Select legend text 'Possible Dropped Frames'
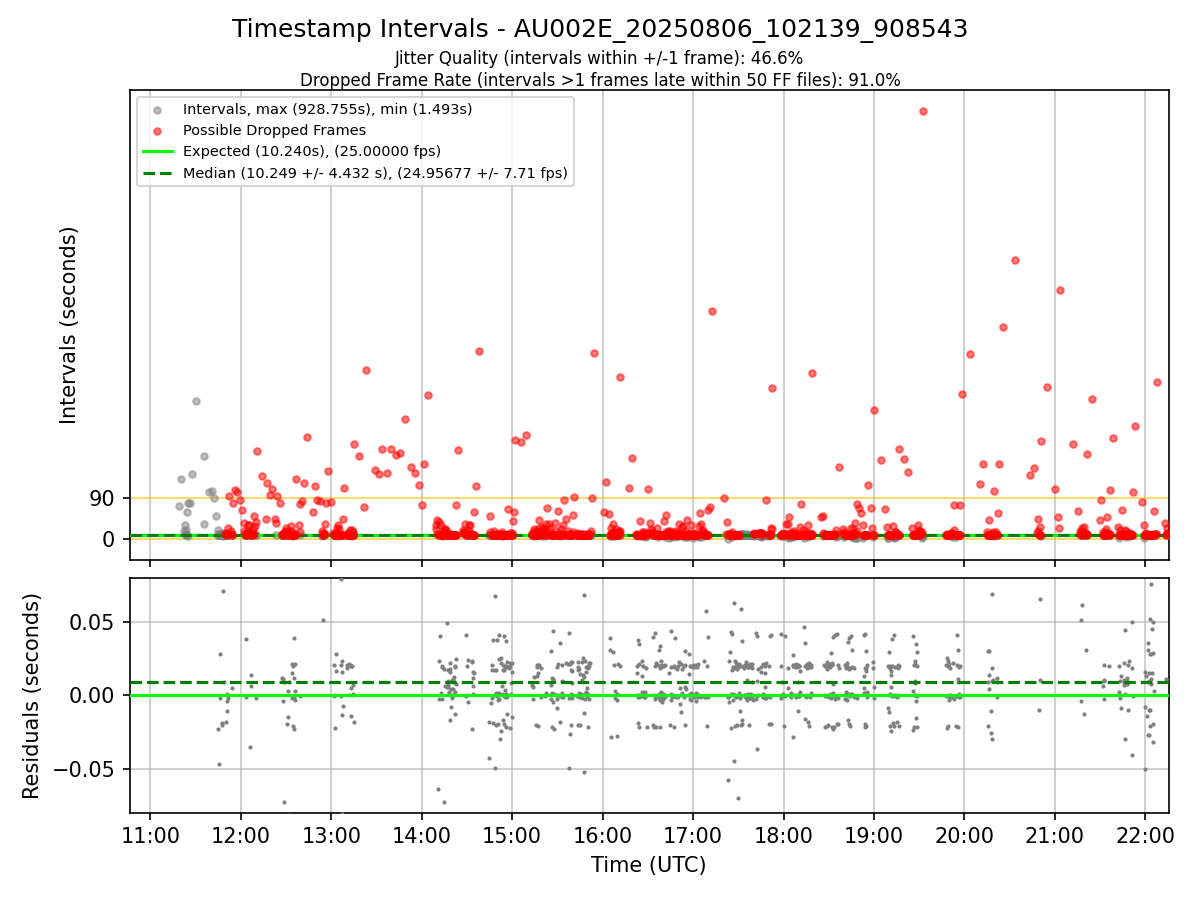Image resolution: width=1200 pixels, height=900 pixels. click(x=274, y=130)
